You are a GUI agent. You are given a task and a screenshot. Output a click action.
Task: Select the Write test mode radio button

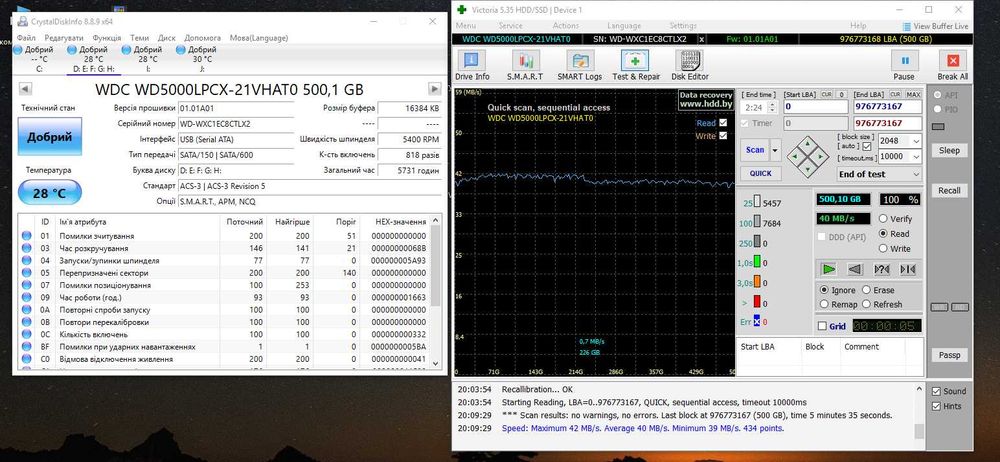coord(883,248)
